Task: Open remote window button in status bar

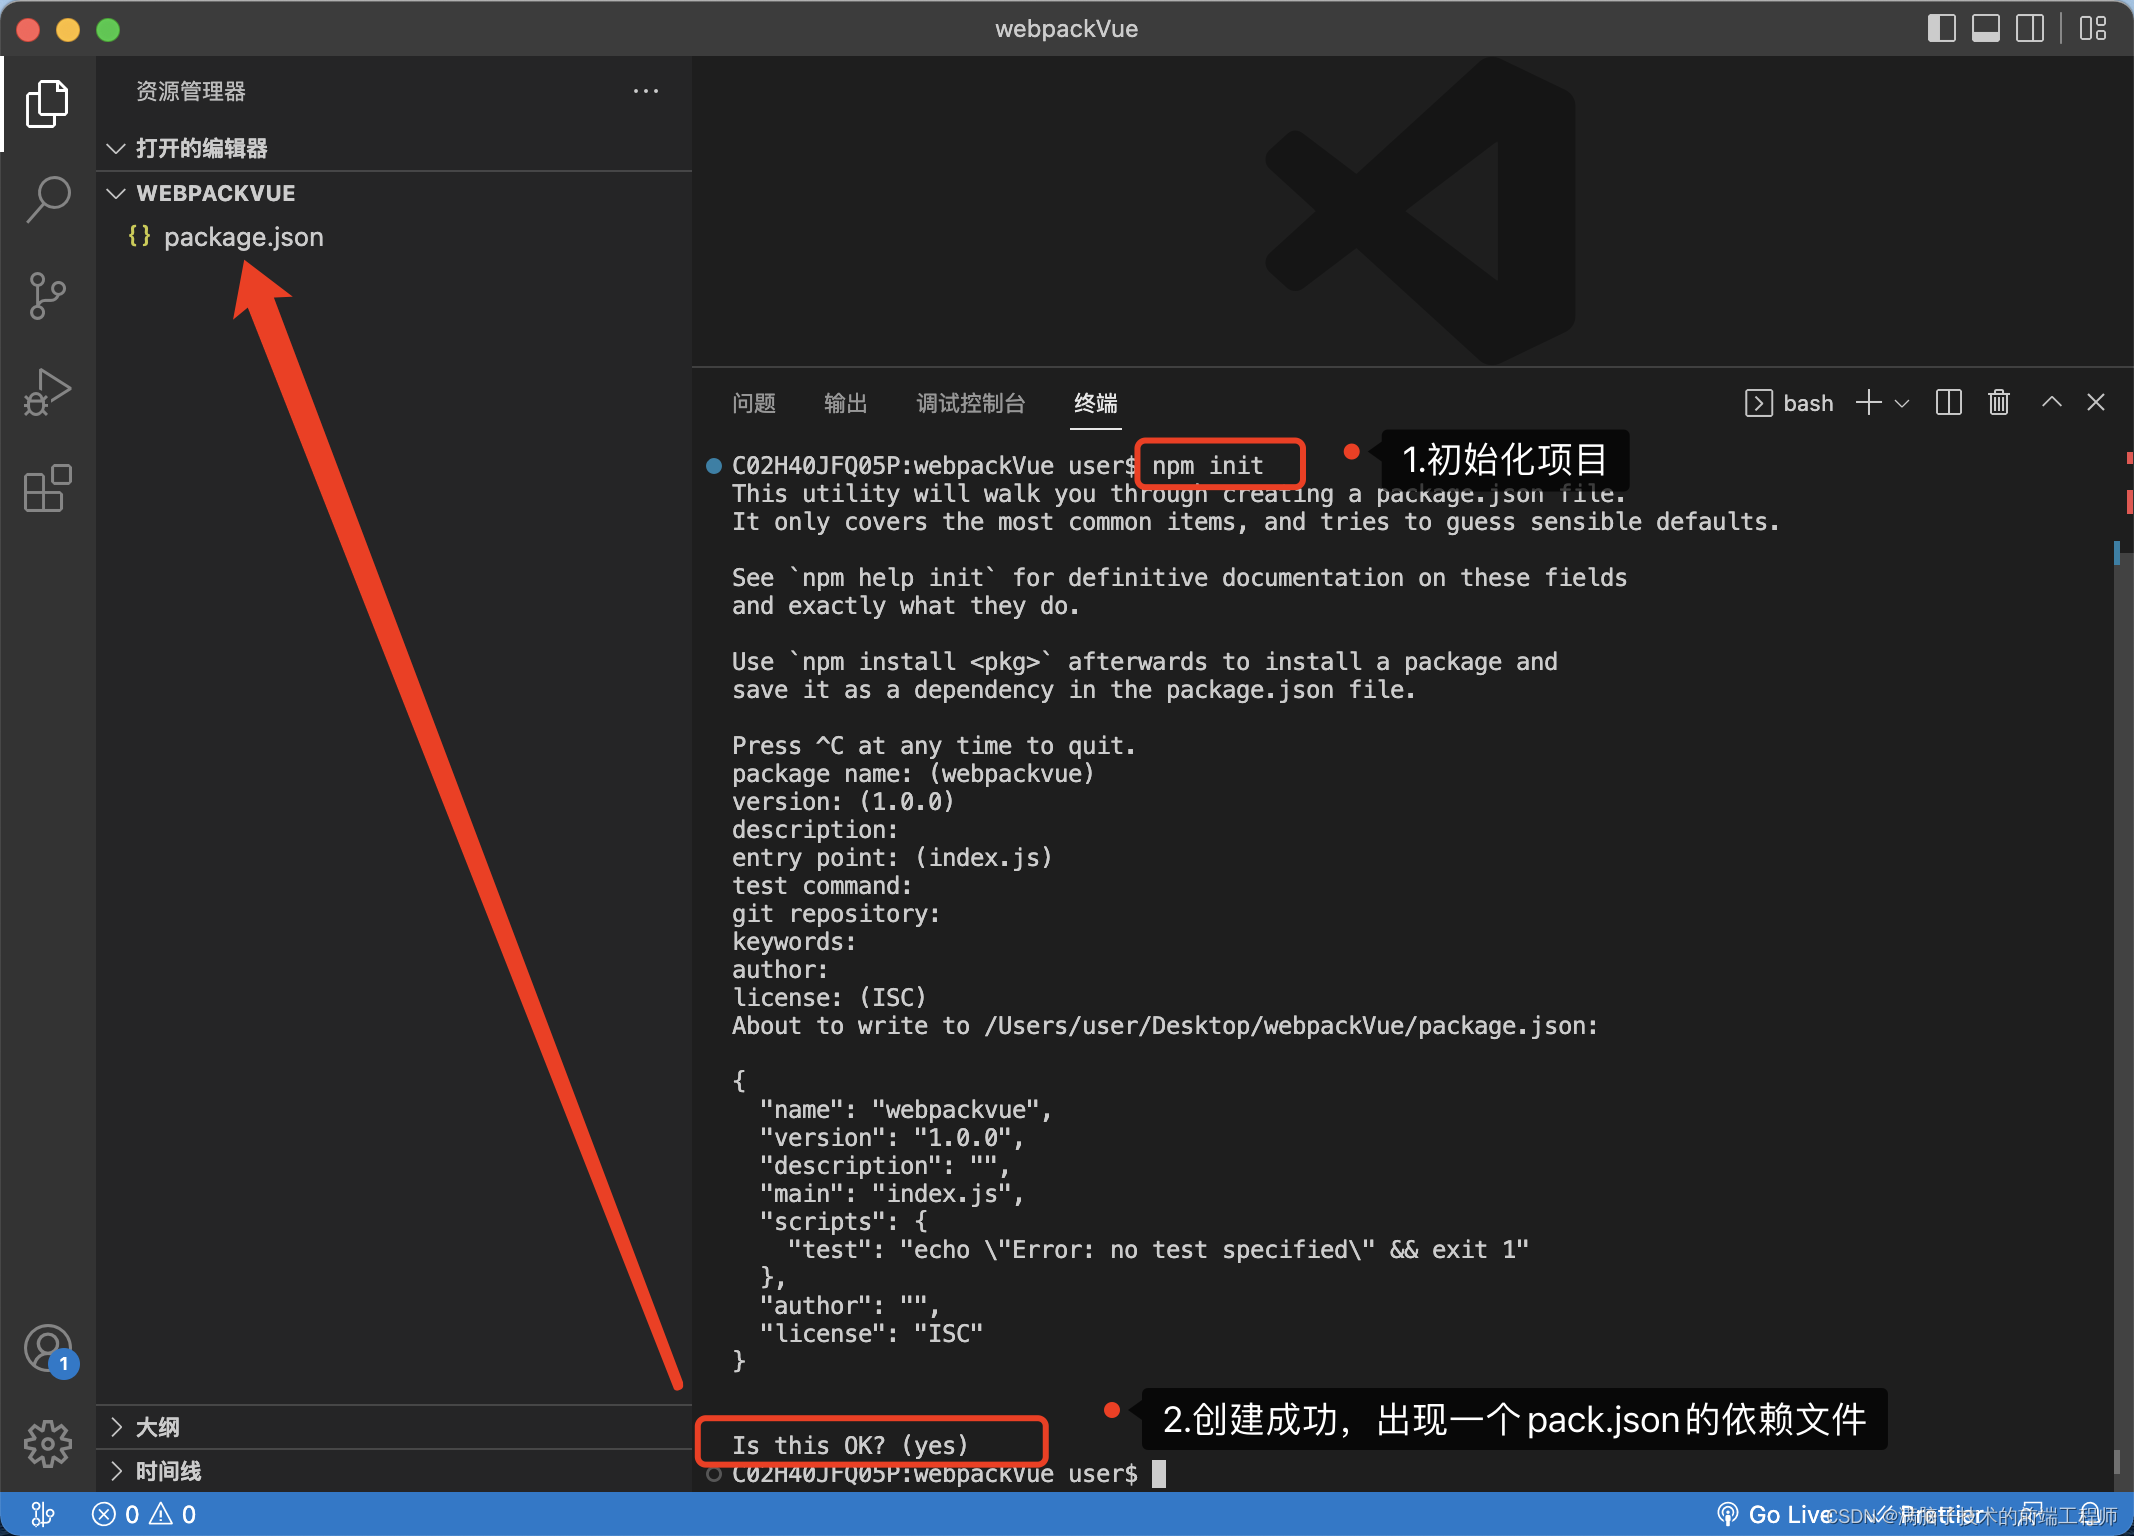Action: pos(43,1514)
